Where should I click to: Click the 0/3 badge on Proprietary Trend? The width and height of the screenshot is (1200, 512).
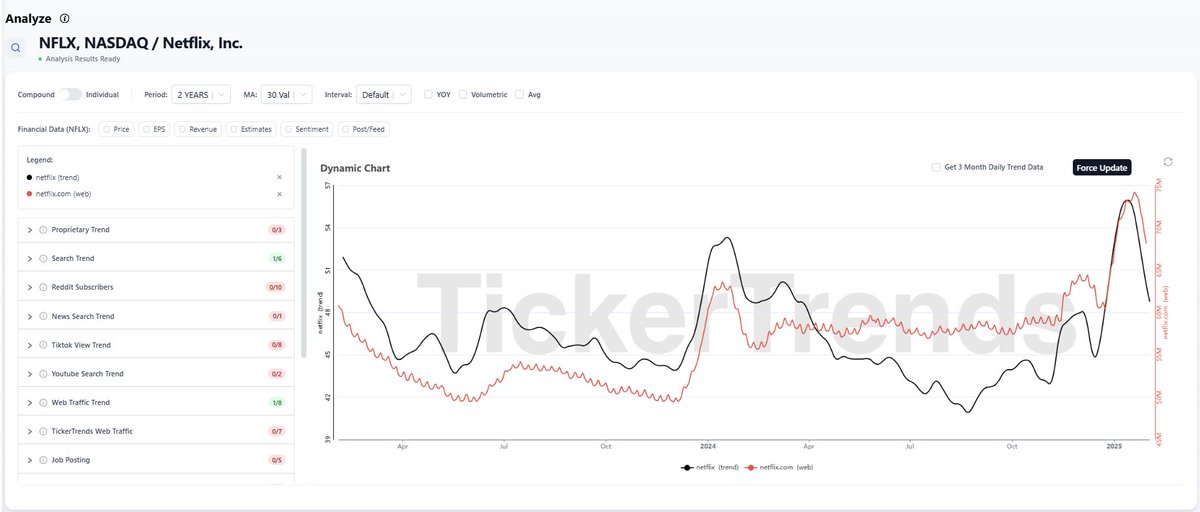click(x=277, y=230)
